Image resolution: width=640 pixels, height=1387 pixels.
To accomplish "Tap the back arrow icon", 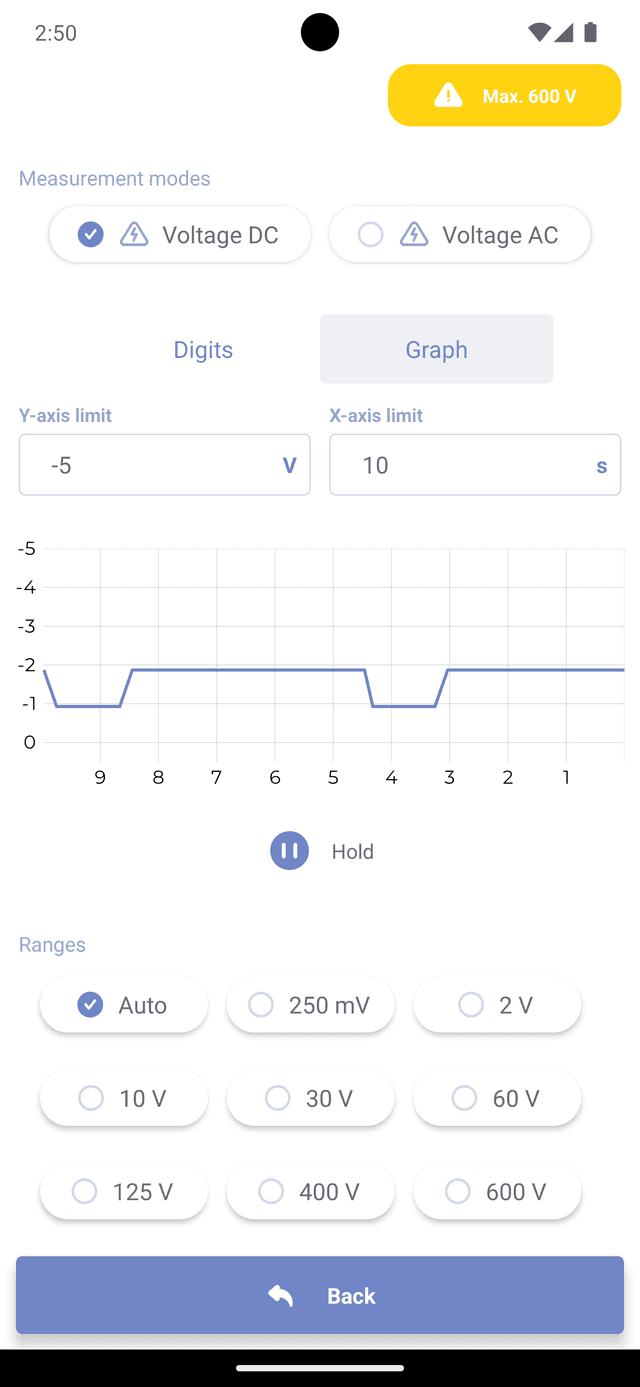I will (x=281, y=1295).
